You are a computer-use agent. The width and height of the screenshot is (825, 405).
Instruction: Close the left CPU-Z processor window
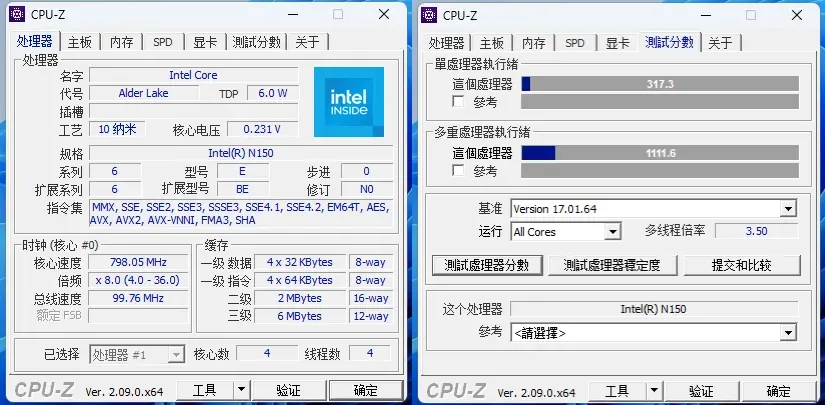click(384, 15)
